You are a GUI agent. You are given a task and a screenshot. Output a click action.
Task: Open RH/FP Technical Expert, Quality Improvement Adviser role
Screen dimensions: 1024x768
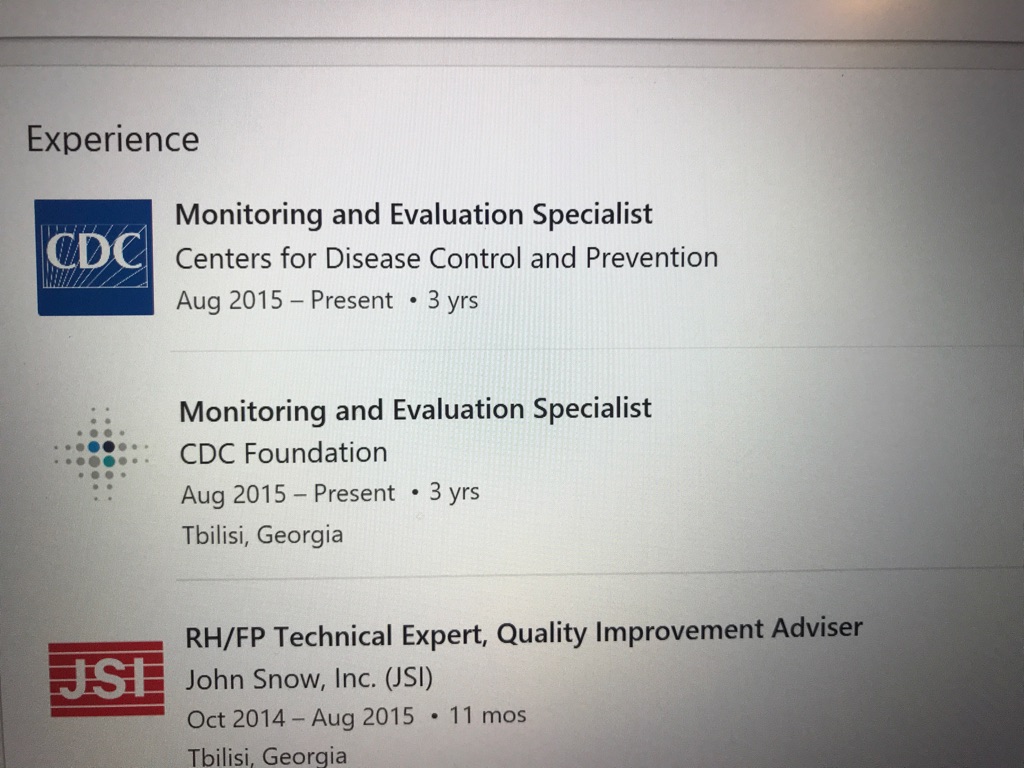pyautogui.click(x=523, y=633)
